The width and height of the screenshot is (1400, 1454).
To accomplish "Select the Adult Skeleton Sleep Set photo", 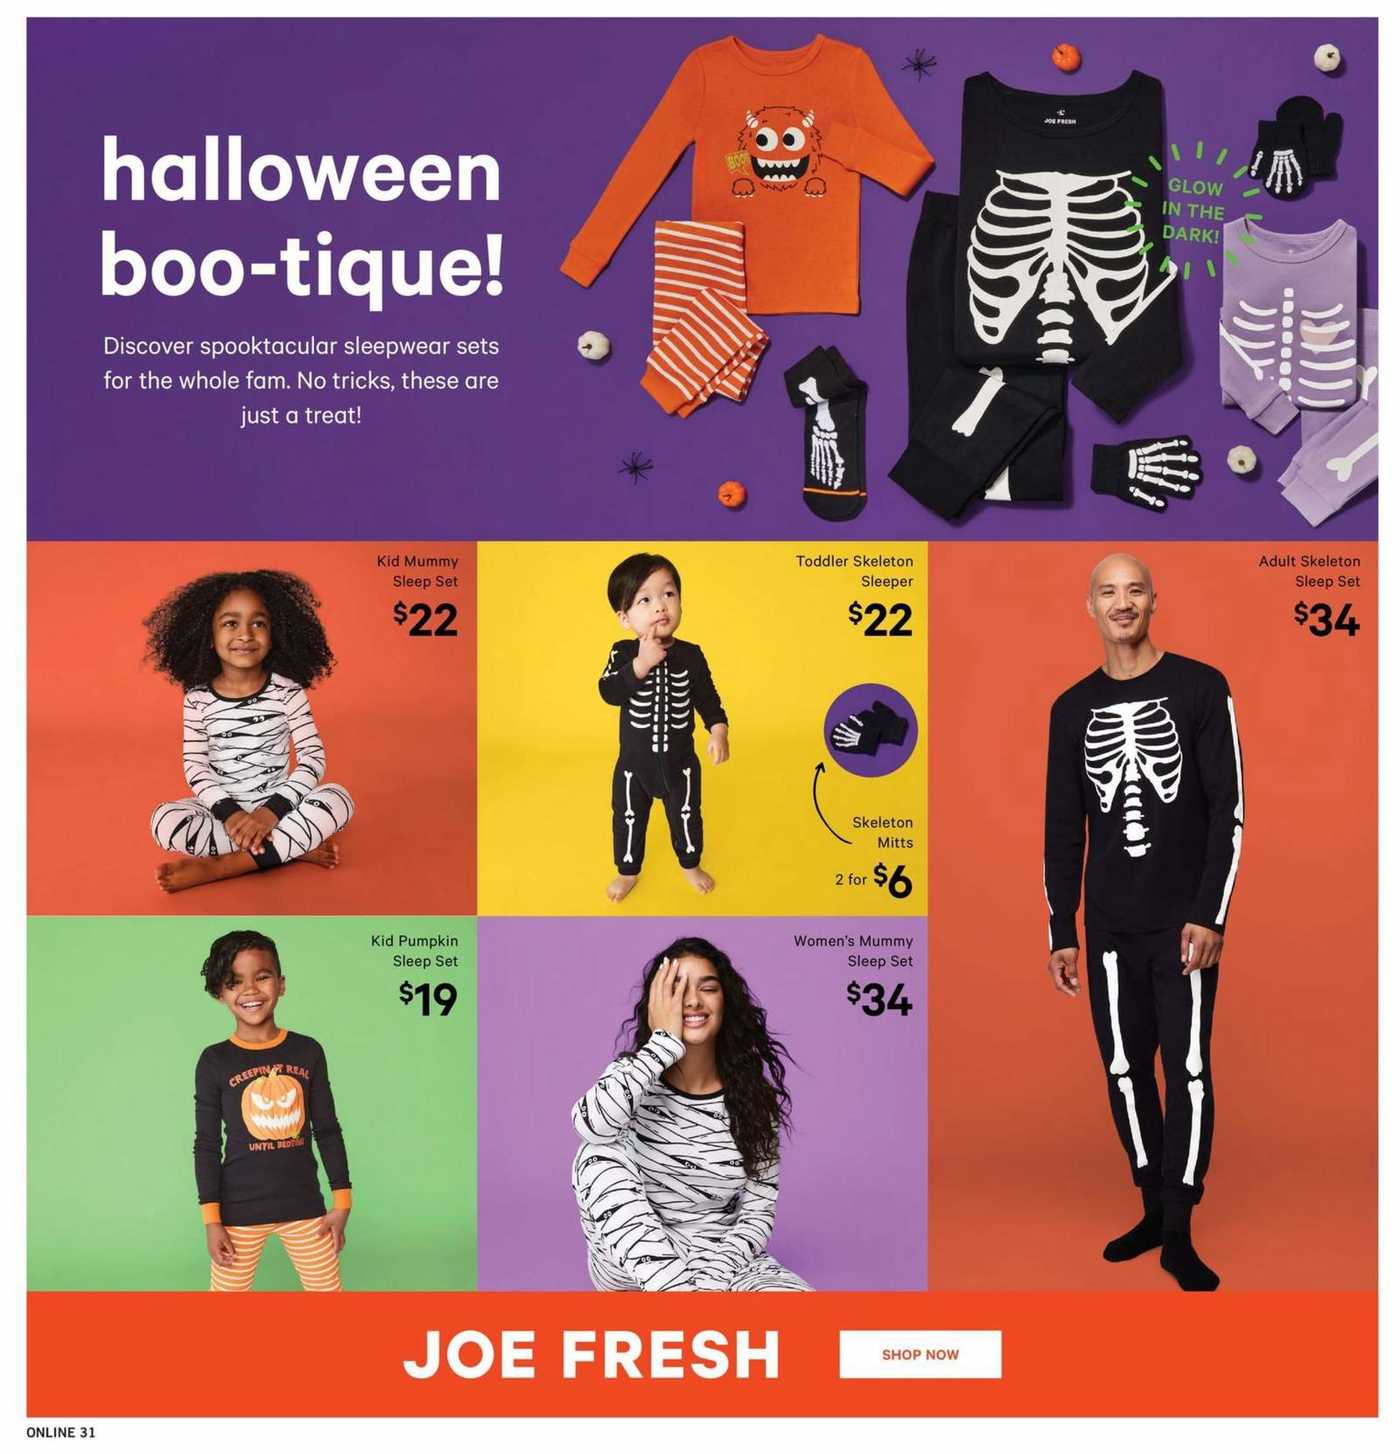I will [1153, 916].
